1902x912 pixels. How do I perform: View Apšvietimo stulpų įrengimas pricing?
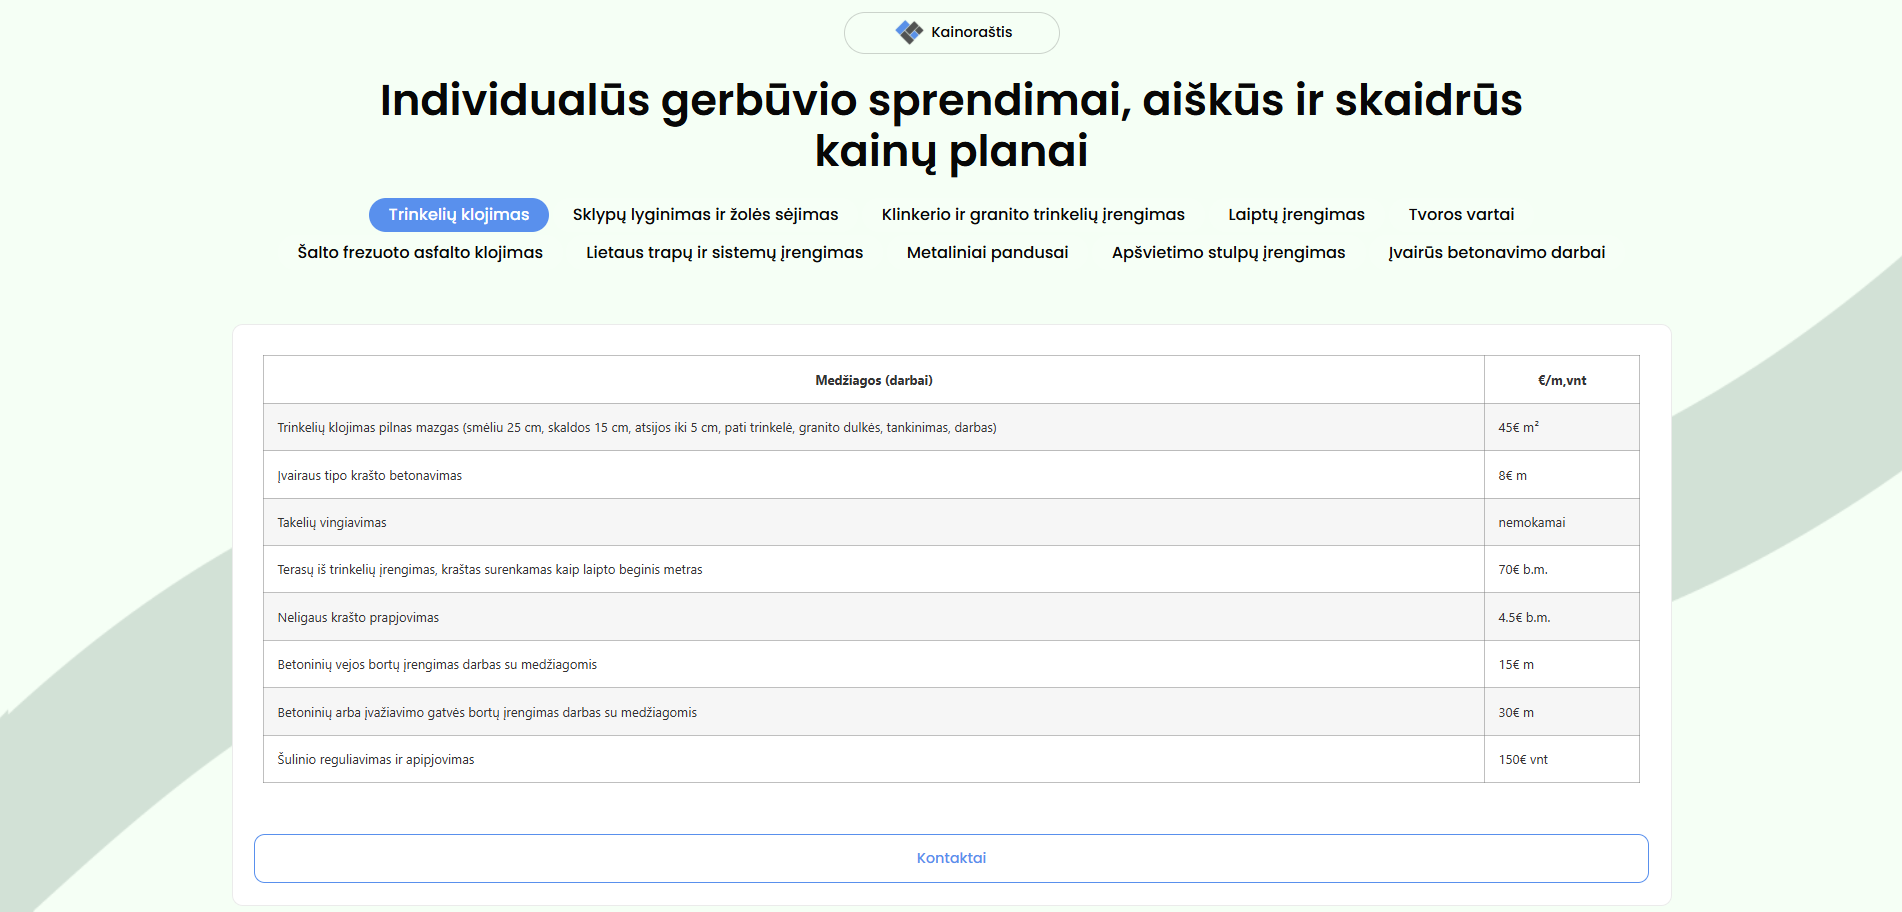1228,253
